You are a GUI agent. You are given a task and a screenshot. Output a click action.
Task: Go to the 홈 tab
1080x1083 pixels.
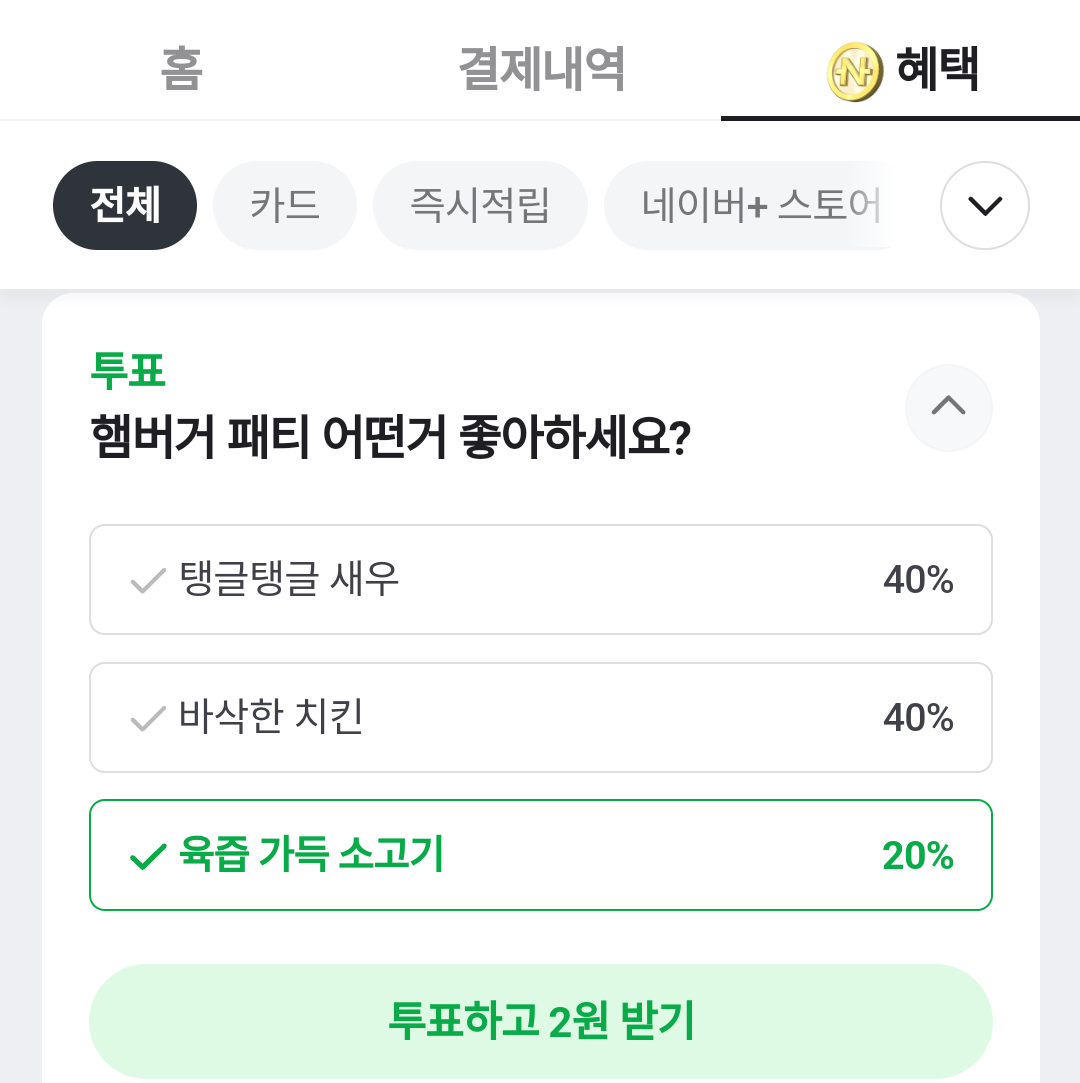(181, 70)
